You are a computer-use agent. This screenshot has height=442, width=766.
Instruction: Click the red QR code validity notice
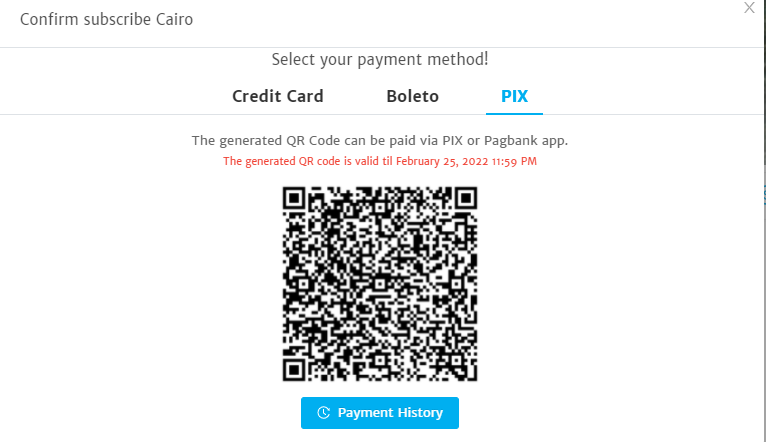380,161
